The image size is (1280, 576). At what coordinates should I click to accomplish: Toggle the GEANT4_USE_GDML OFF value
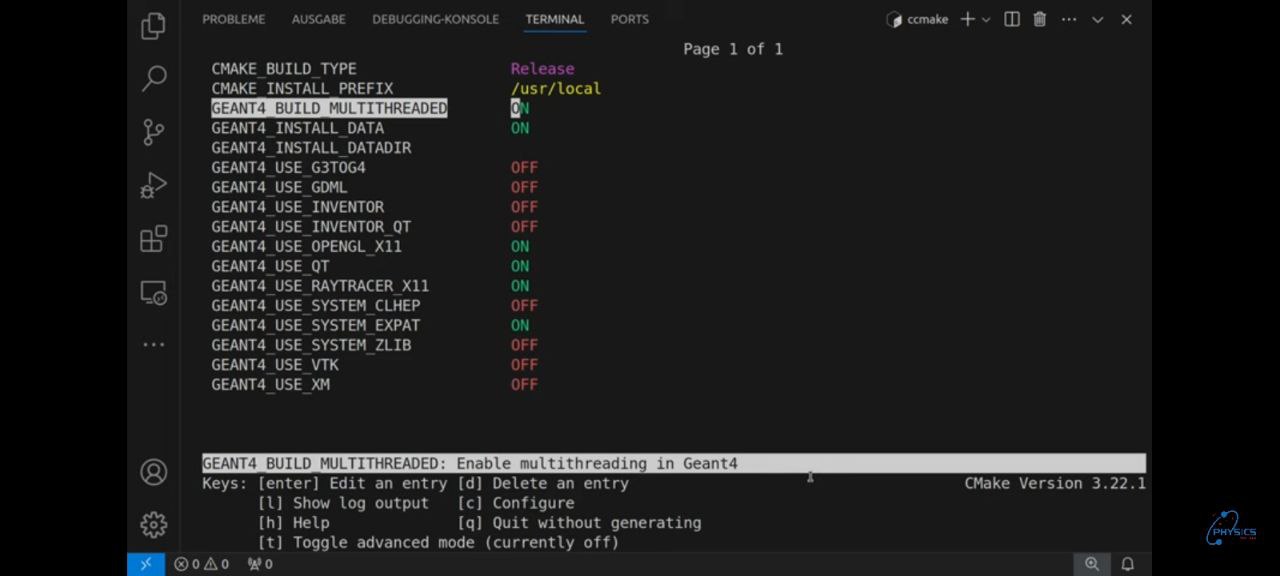tap(524, 187)
